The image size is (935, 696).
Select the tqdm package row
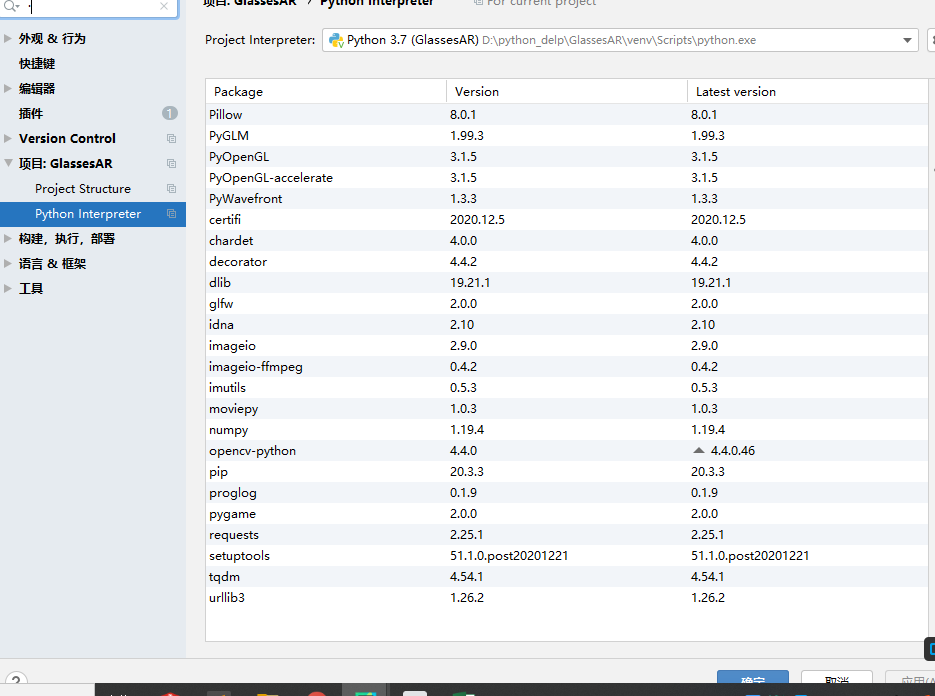[x=567, y=577]
